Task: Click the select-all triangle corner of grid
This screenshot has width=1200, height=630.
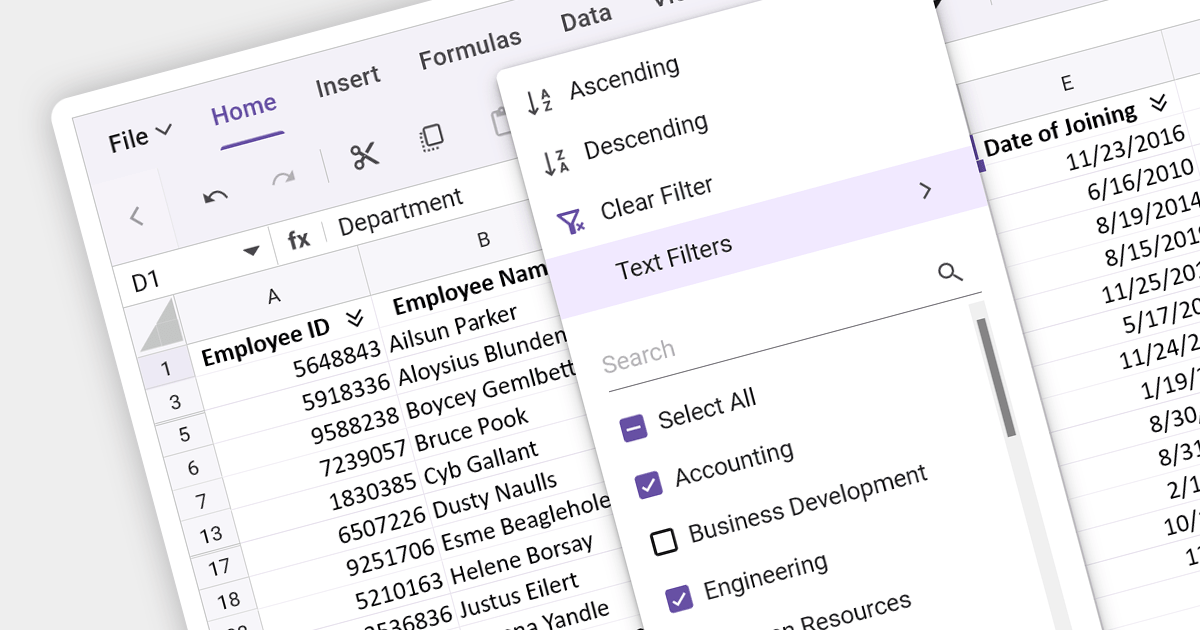Action: click(160, 325)
